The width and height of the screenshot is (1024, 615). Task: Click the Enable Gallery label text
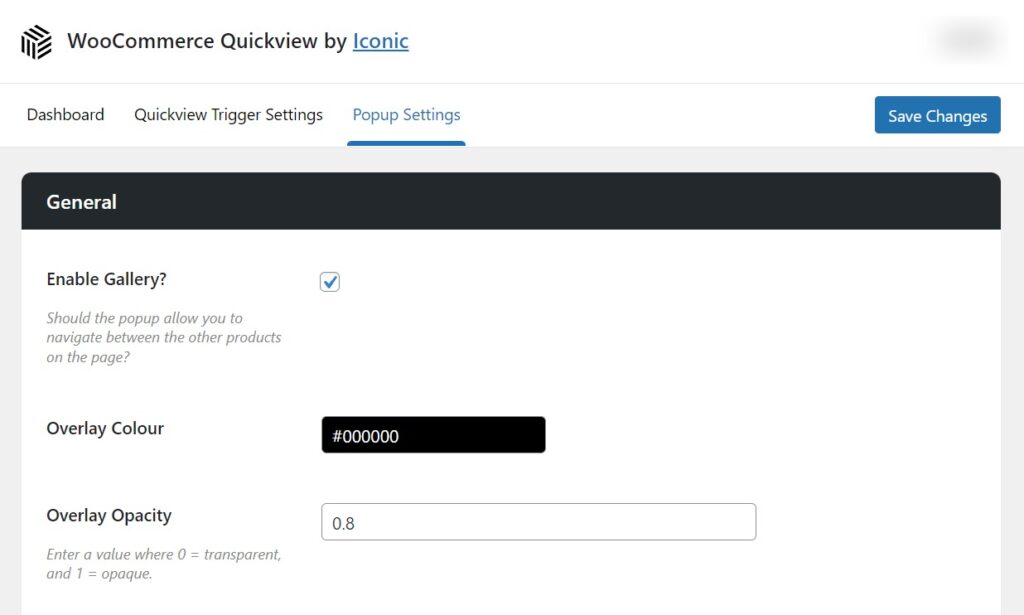pyautogui.click(x=105, y=279)
